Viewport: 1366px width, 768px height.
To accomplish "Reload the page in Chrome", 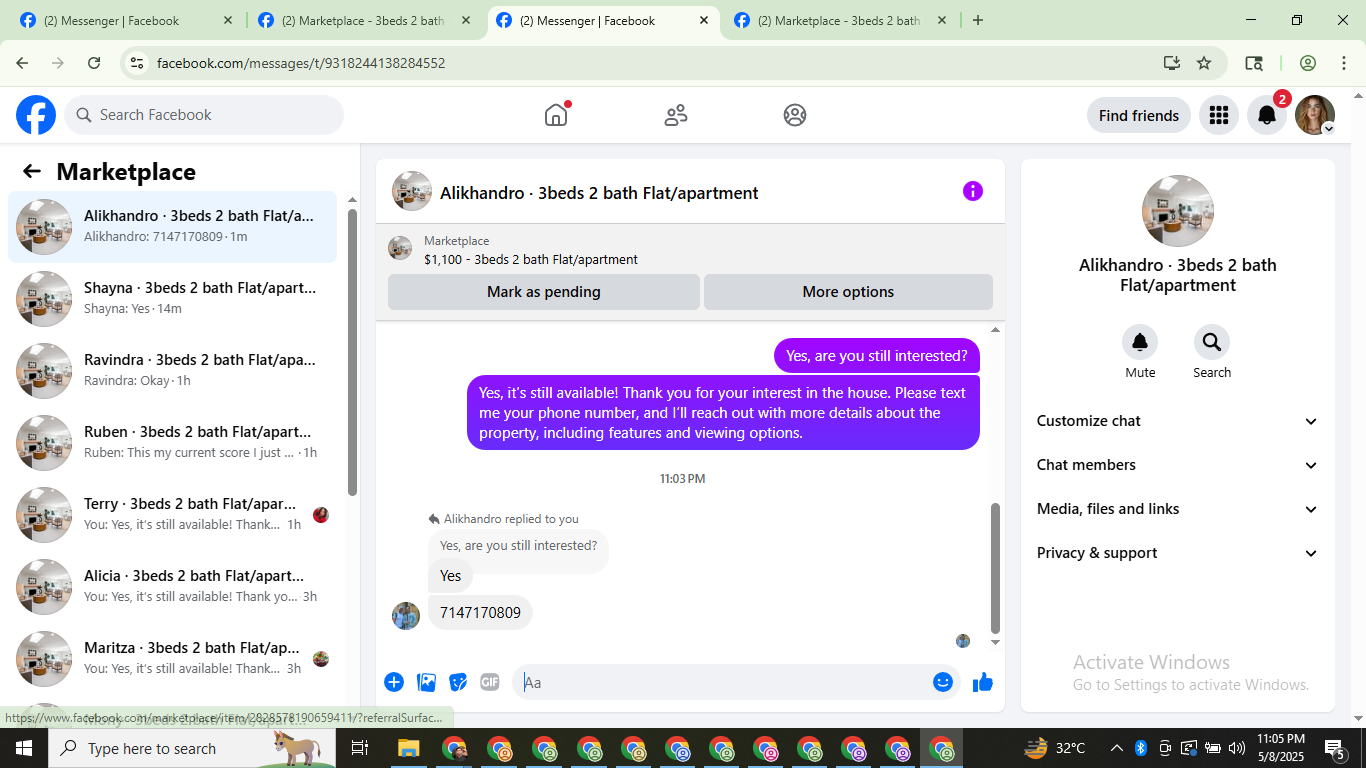I will click(x=94, y=63).
